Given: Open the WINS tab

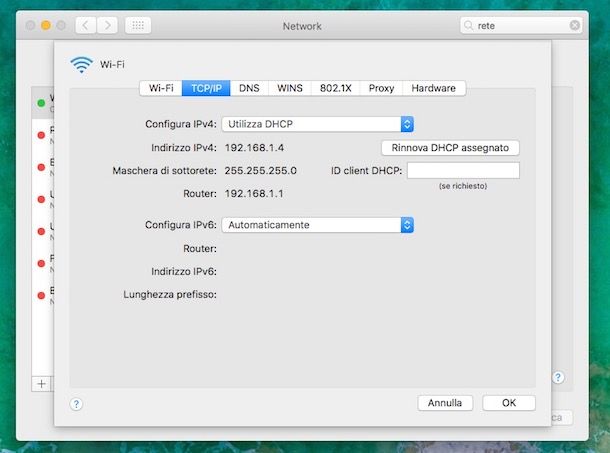Looking at the screenshot, I should click(x=290, y=88).
